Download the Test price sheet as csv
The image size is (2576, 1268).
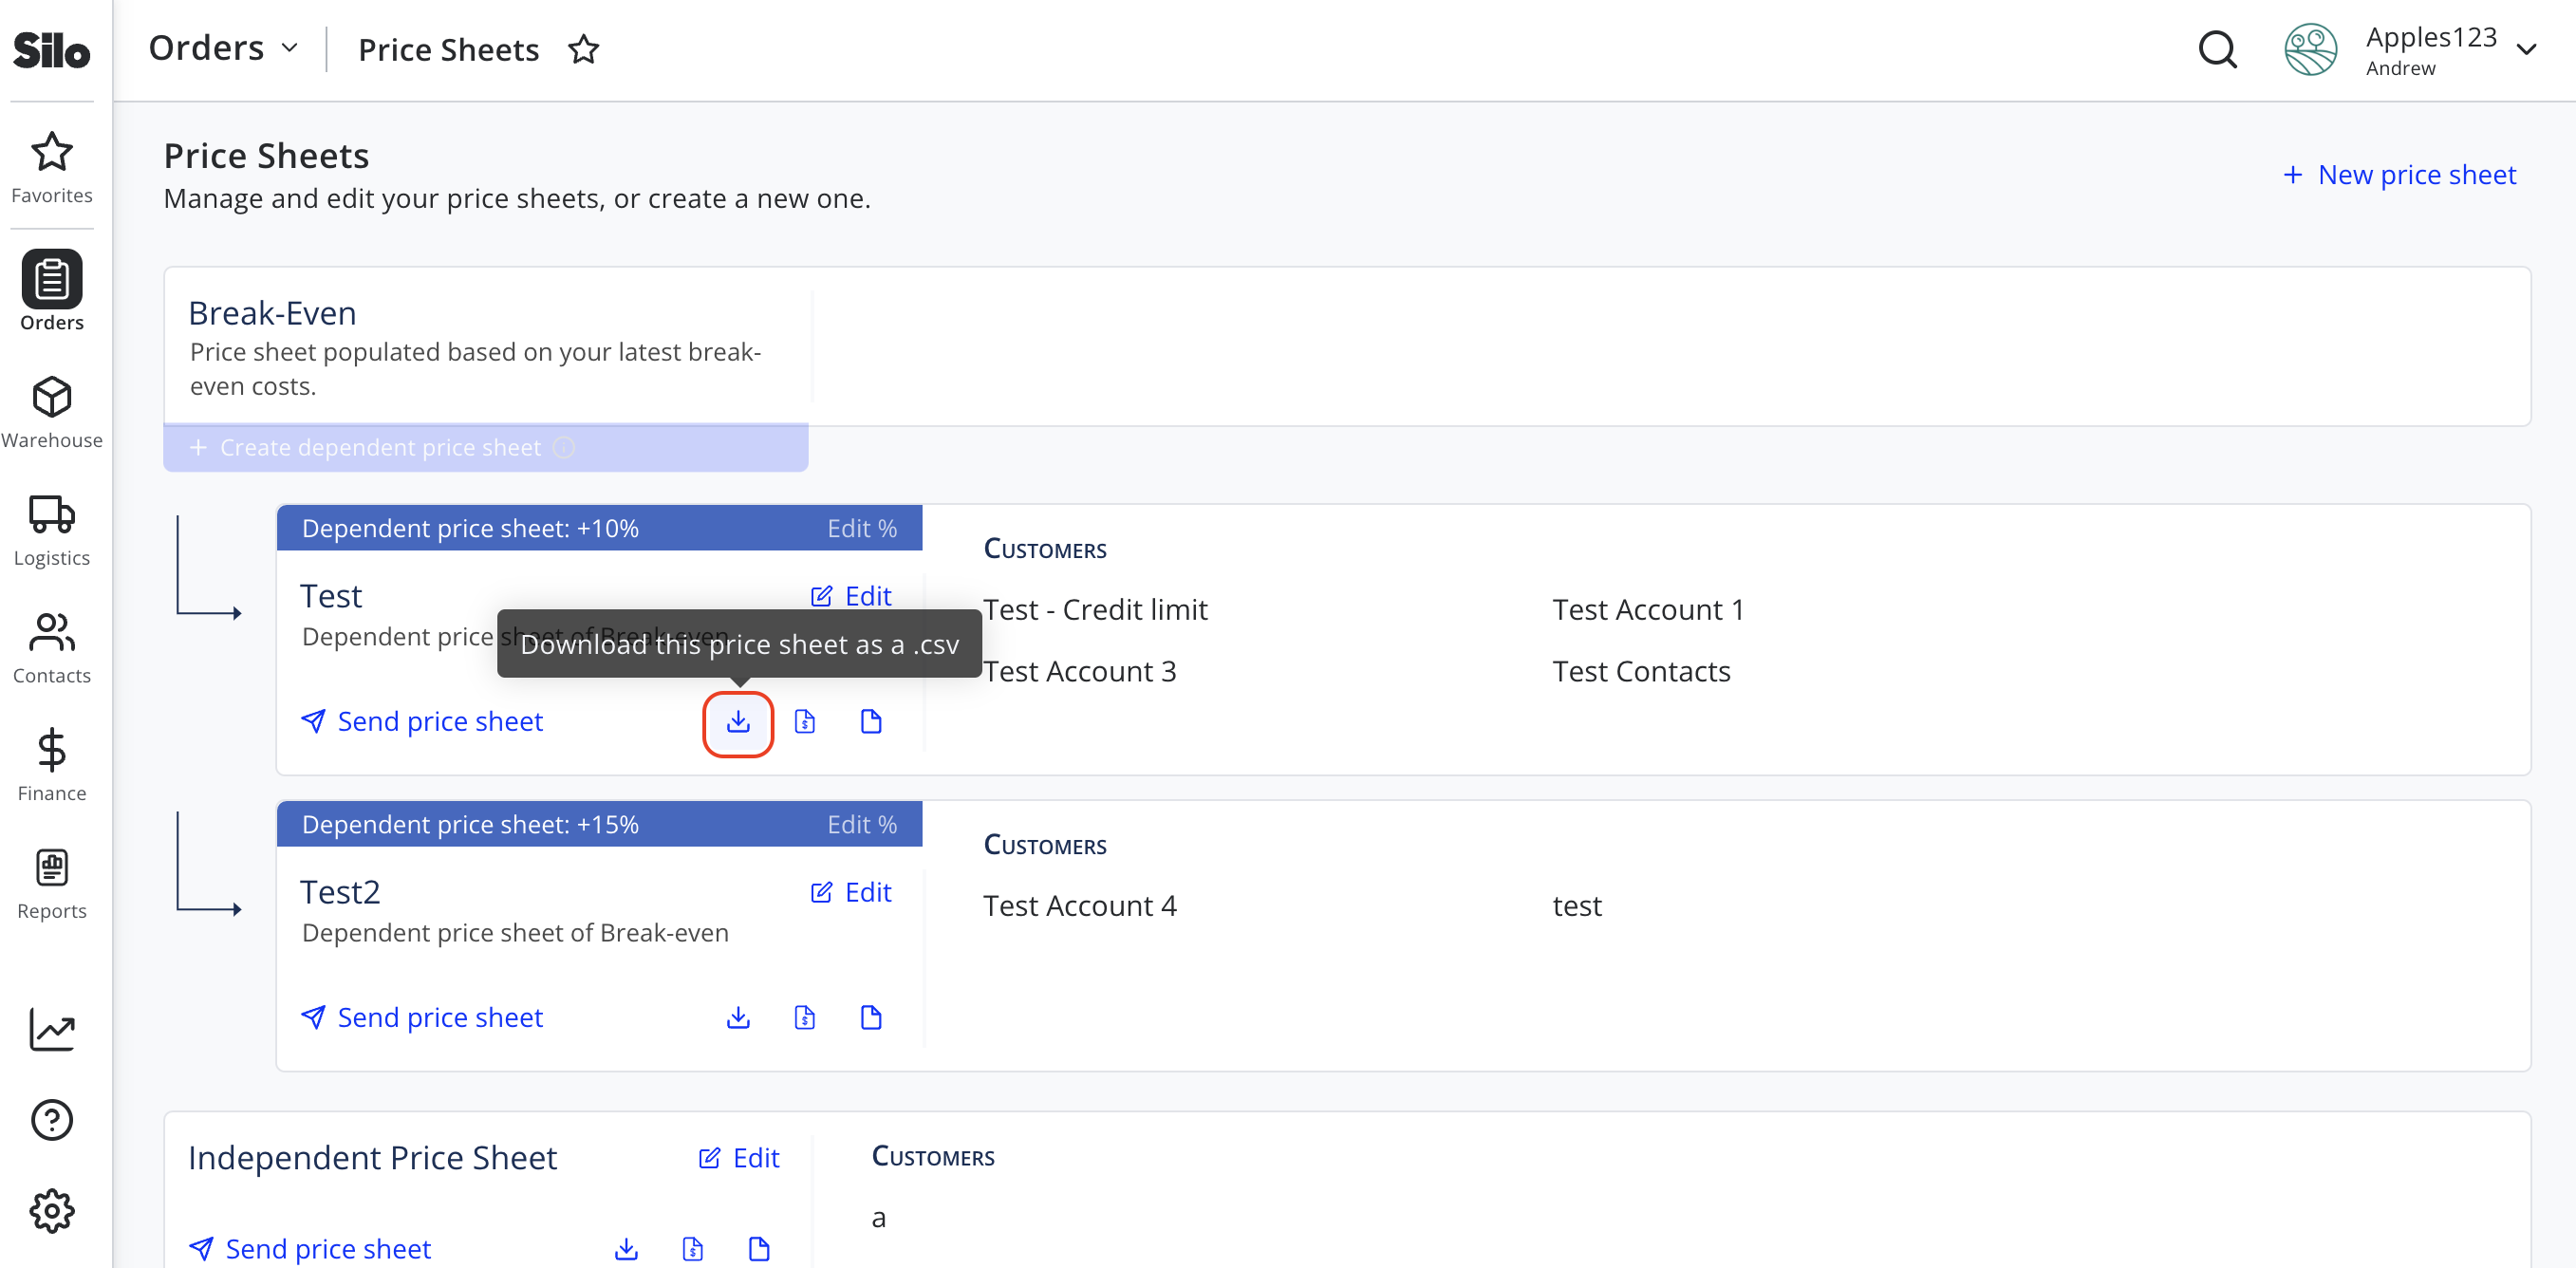(x=738, y=722)
